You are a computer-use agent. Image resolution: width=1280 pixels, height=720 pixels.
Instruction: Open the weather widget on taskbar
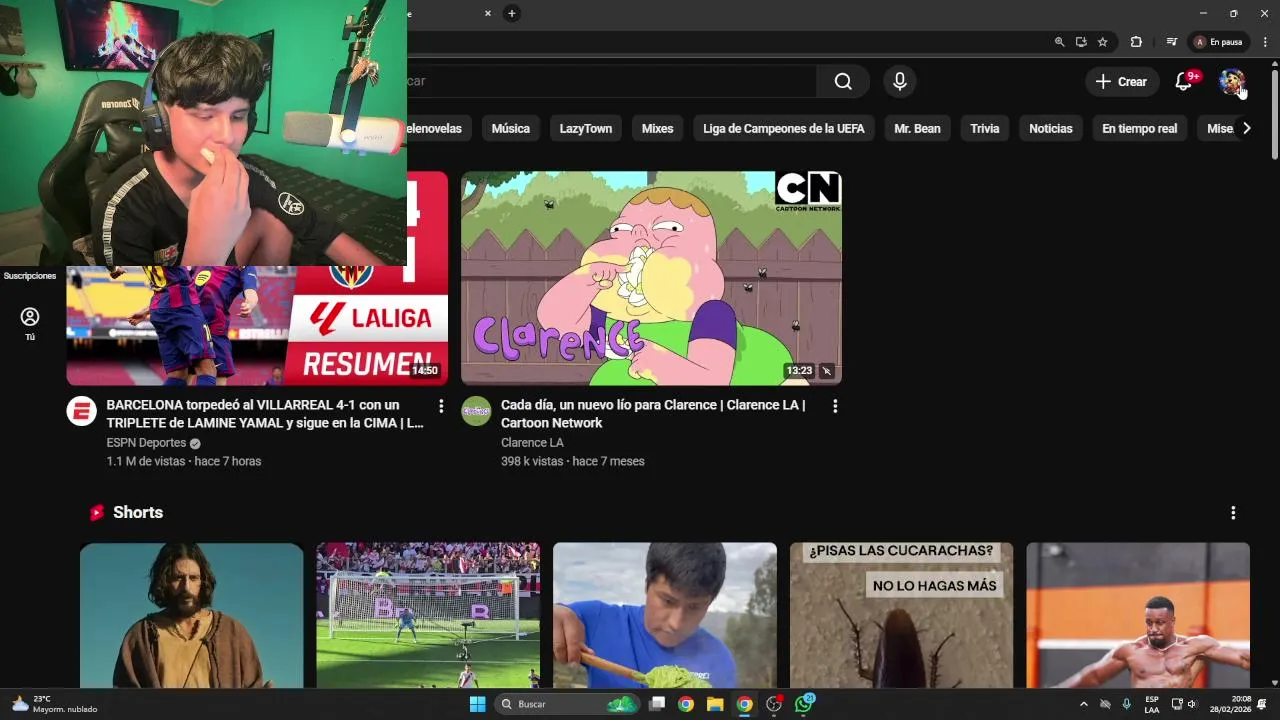click(x=54, y=704)
